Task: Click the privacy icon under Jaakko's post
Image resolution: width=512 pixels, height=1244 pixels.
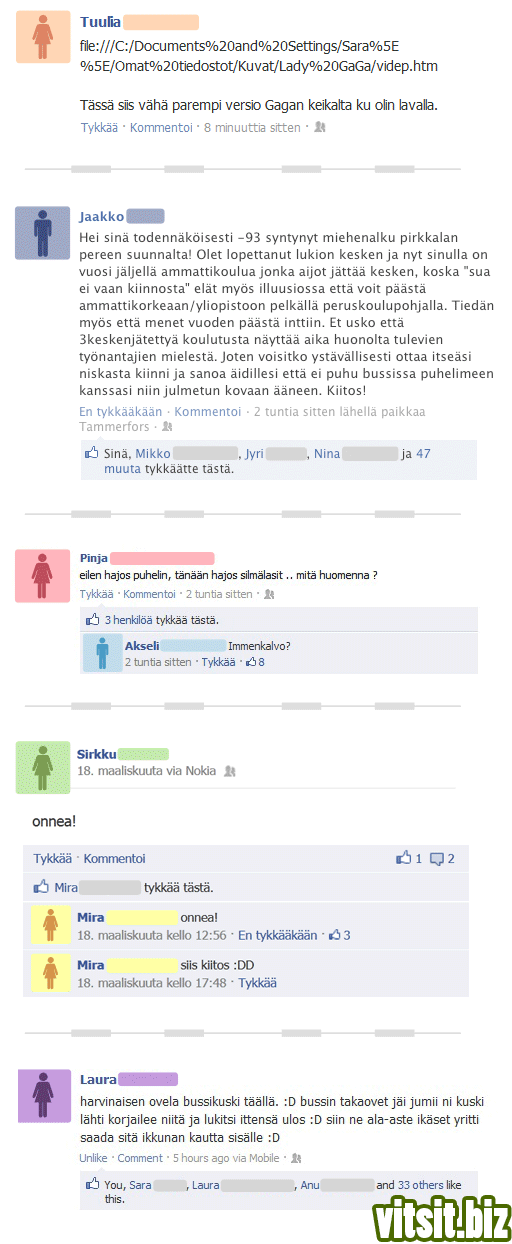Action: [167, 427]
